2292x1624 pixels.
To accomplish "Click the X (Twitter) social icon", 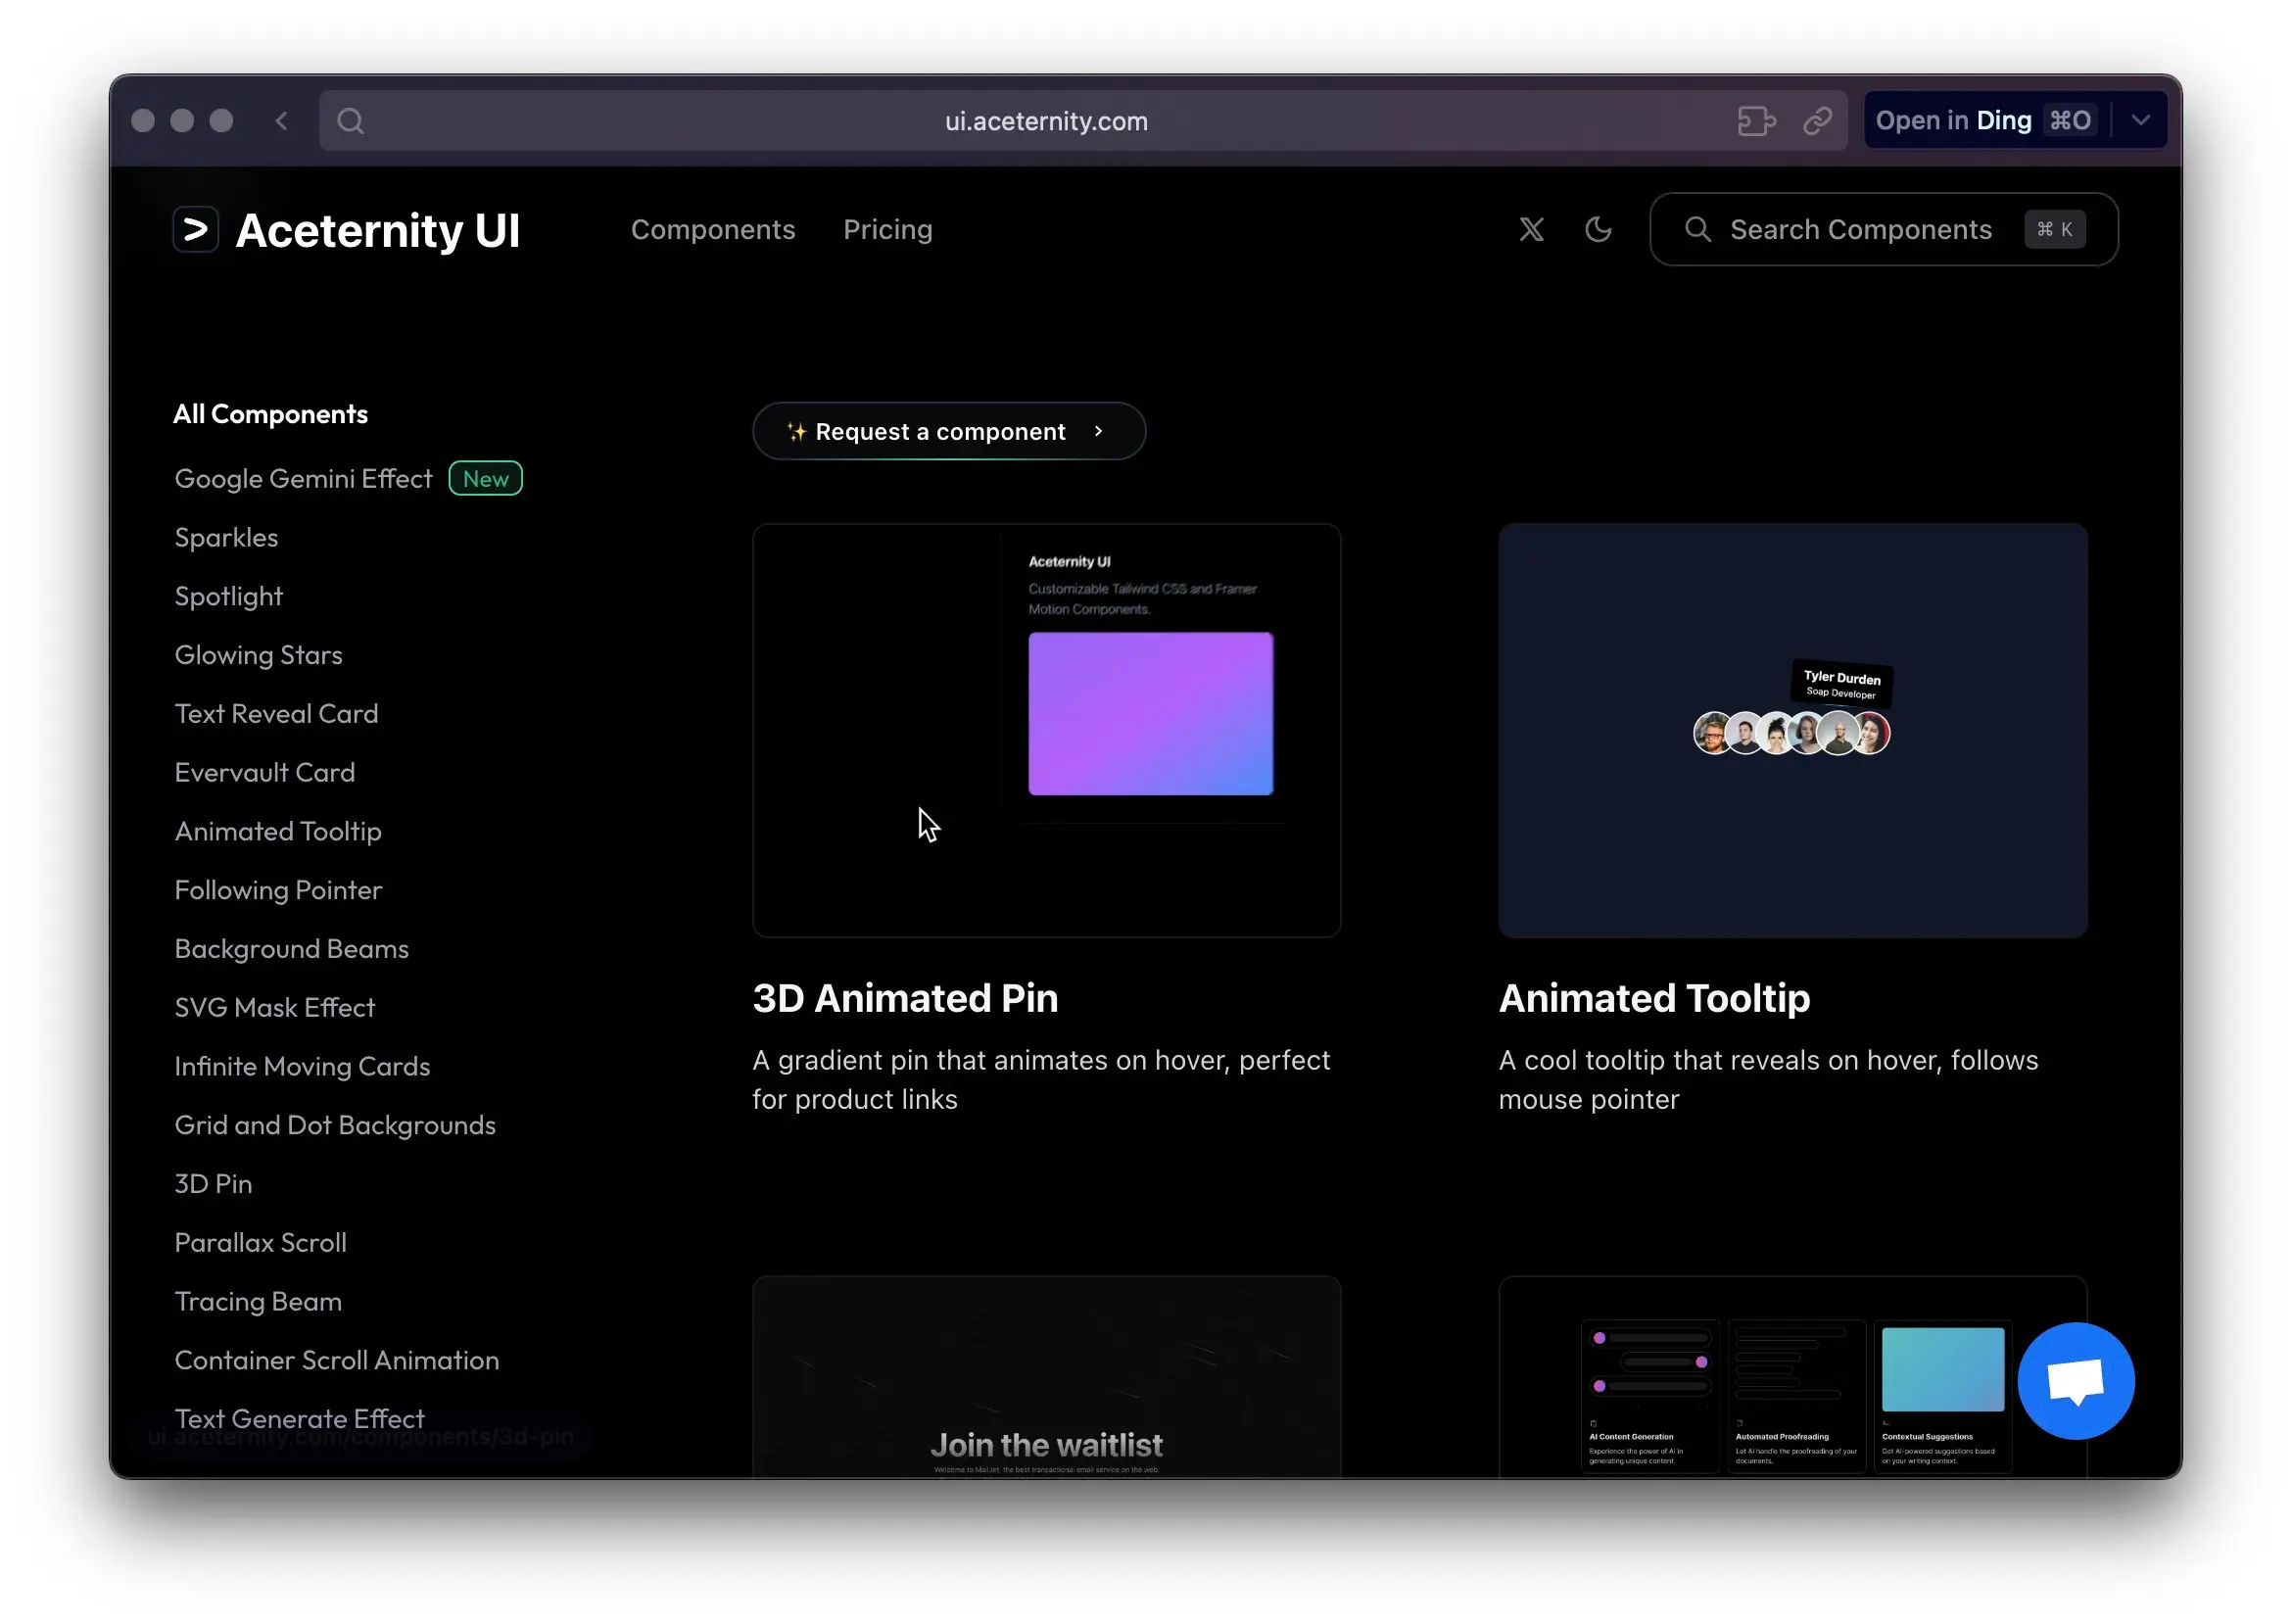I will 1531,228.
